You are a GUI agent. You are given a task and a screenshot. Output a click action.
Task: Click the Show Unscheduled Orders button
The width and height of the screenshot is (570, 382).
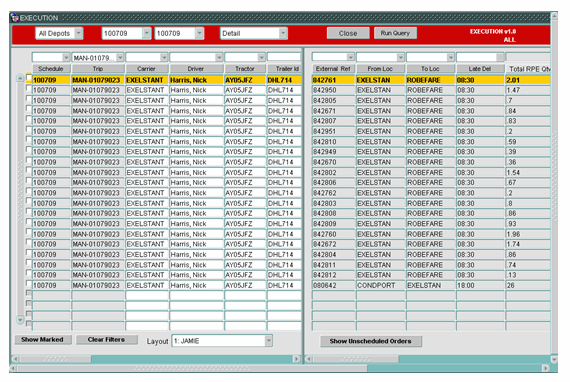[x=370, y=341]
